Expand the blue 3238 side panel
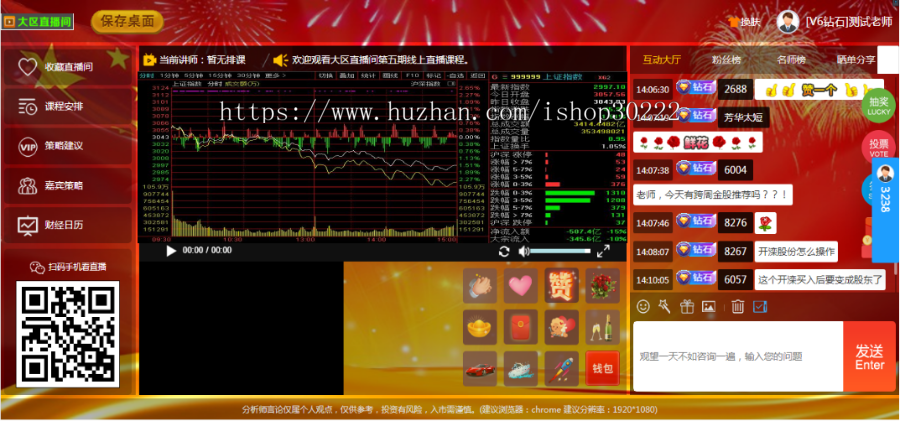Image resolution: width=900 pixels, height=421 pixels. click(885, 190)
